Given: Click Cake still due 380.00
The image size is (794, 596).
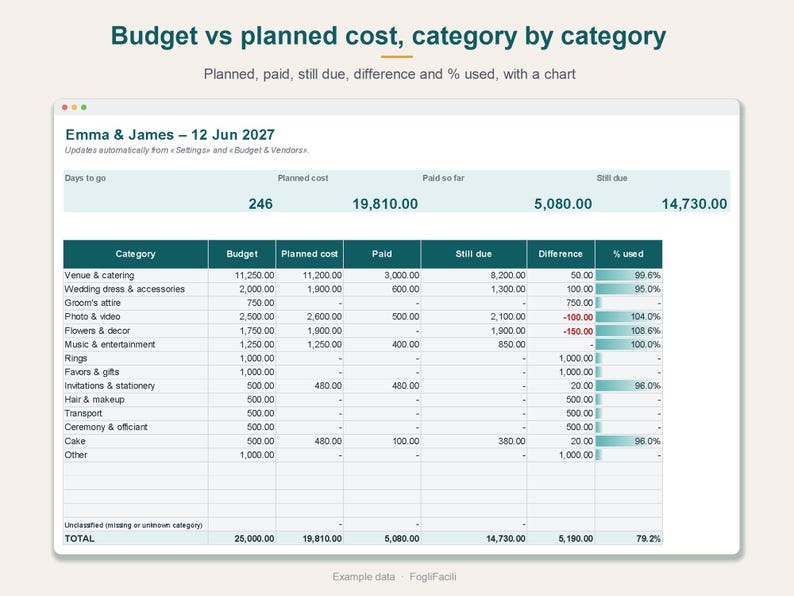Looking at the screenshot, I should click(x=473, y=441).
